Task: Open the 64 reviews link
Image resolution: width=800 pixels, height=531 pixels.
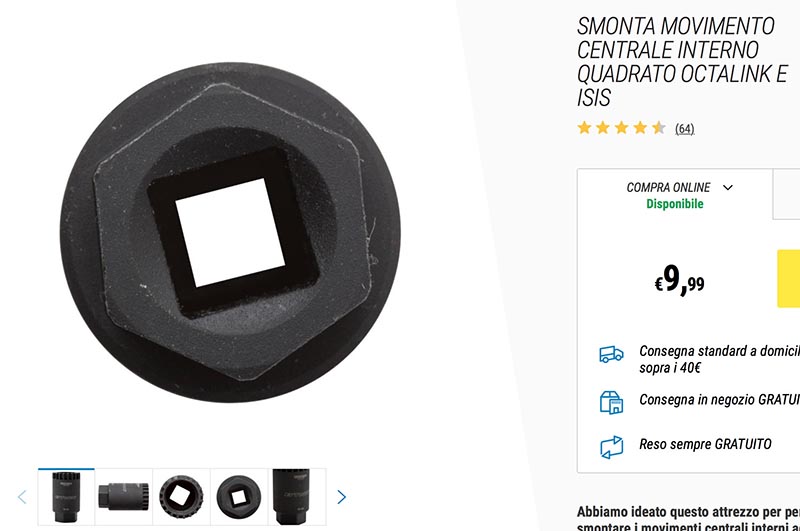Action: tap(685, 129)
